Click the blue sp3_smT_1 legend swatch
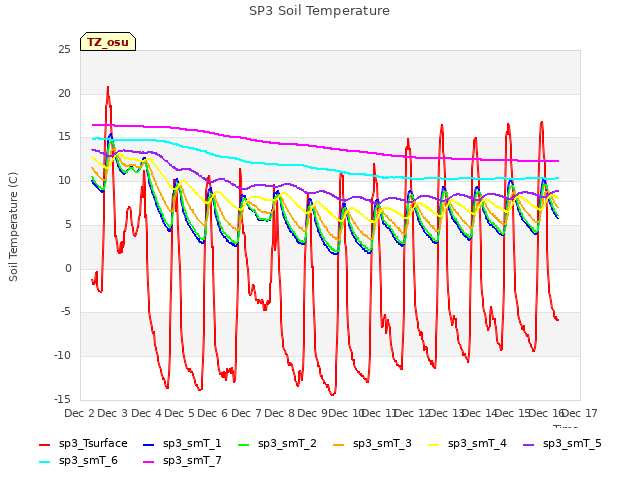Image resolution: width=640 pixels, height=480 pixels. point(149,444)
